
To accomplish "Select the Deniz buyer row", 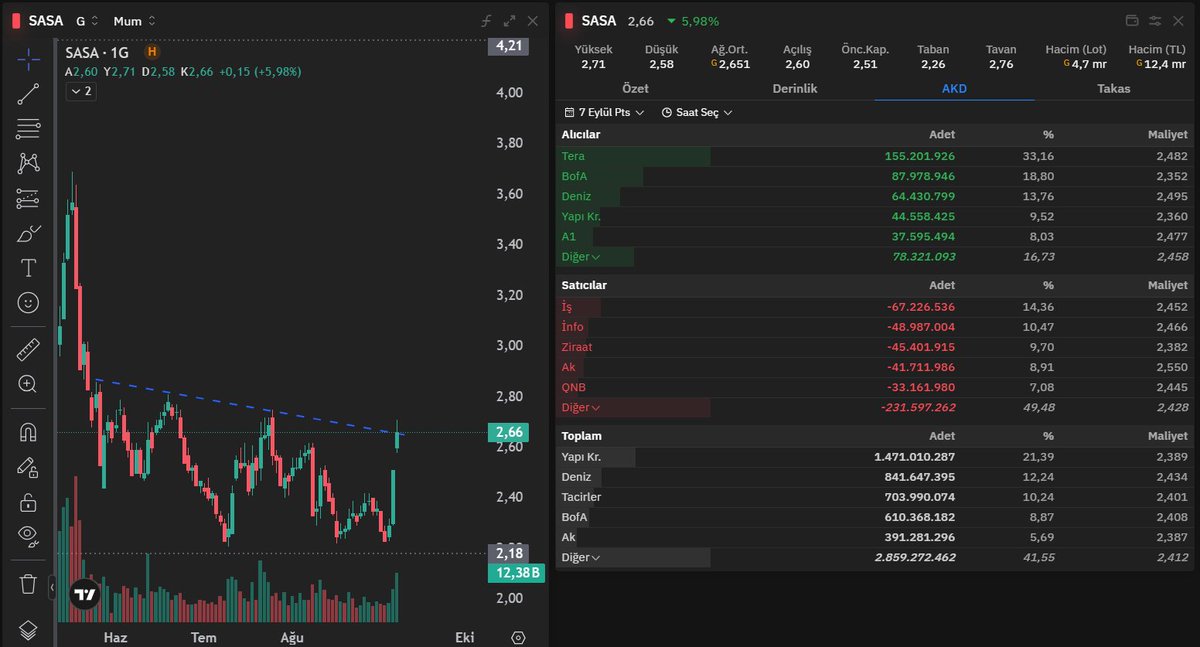I will pos(874,196).
